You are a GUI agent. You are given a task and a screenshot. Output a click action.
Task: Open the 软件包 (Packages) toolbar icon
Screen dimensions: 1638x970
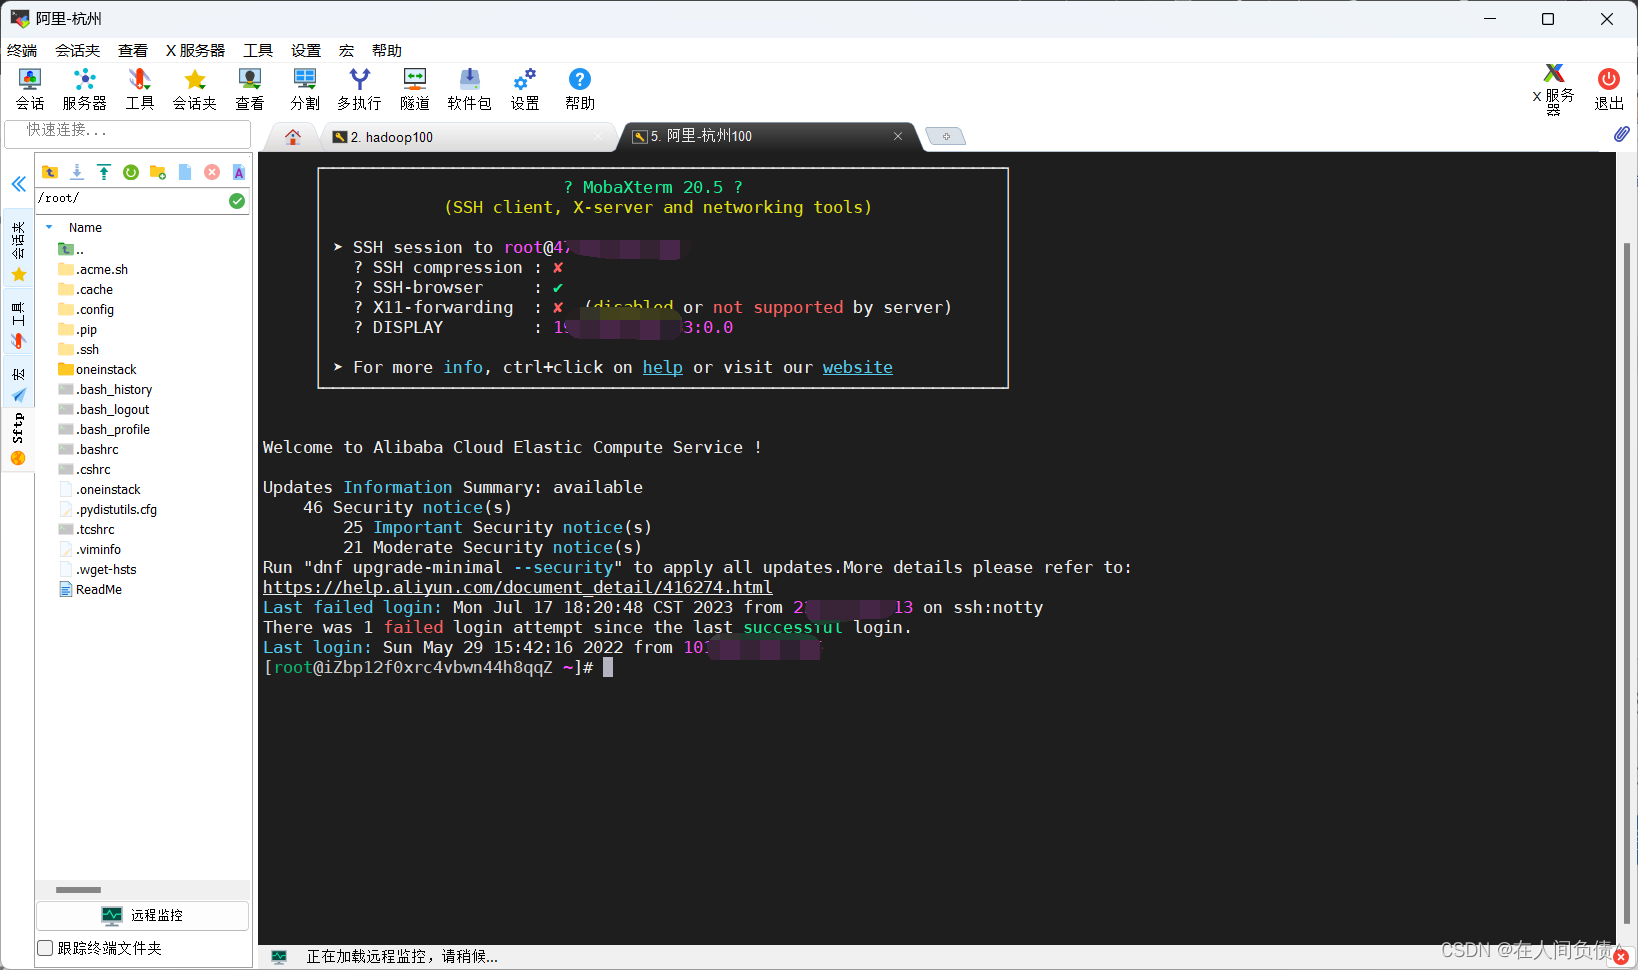coord(470,89)
